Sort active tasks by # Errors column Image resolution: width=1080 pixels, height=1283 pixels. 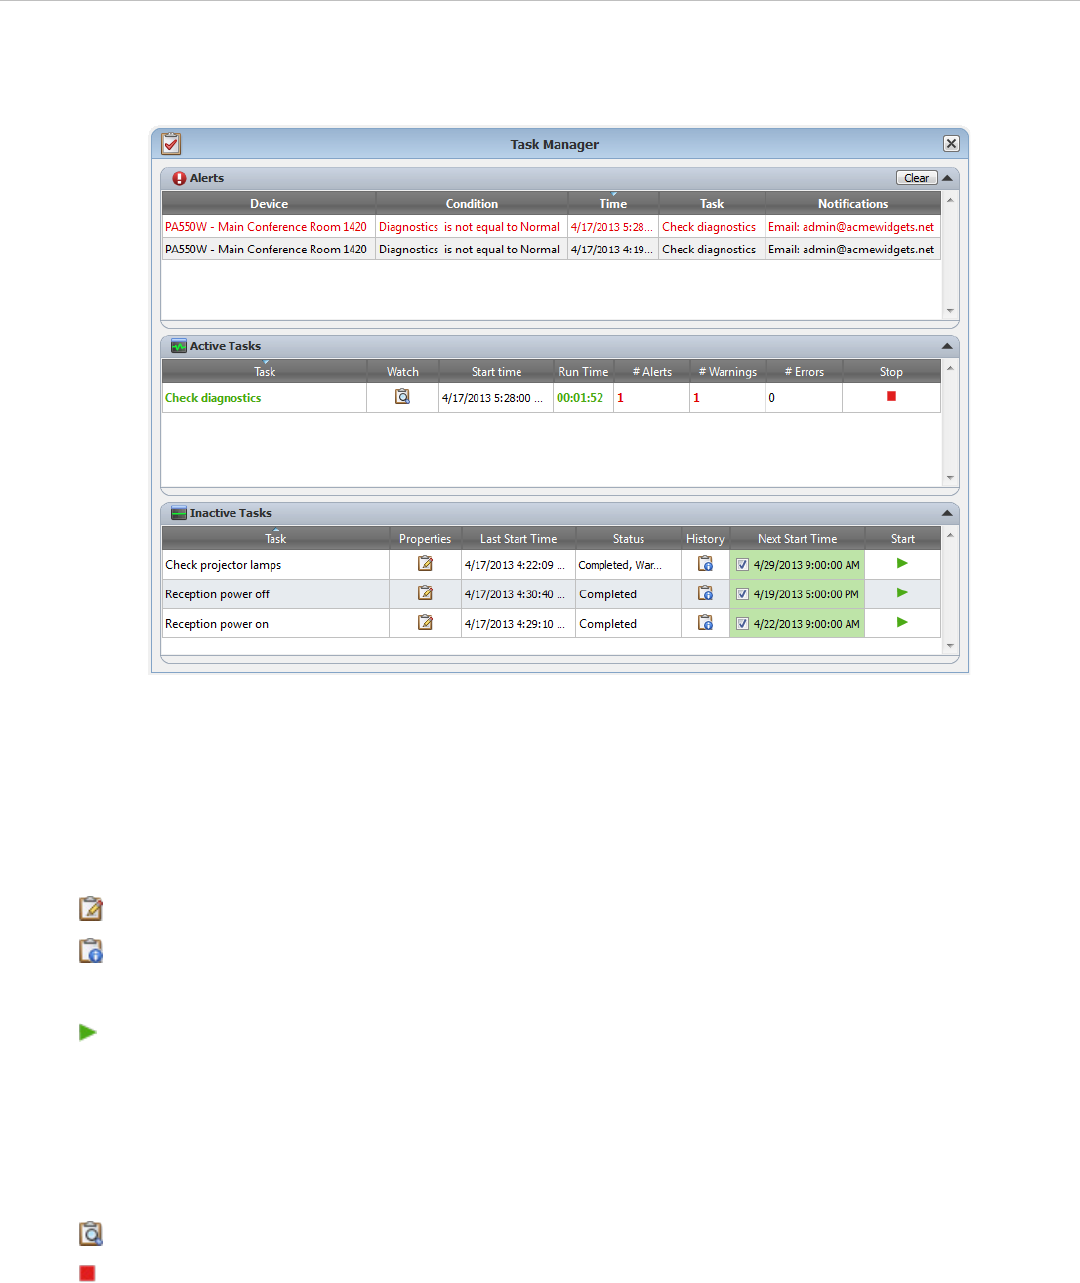tap(804, 371)
